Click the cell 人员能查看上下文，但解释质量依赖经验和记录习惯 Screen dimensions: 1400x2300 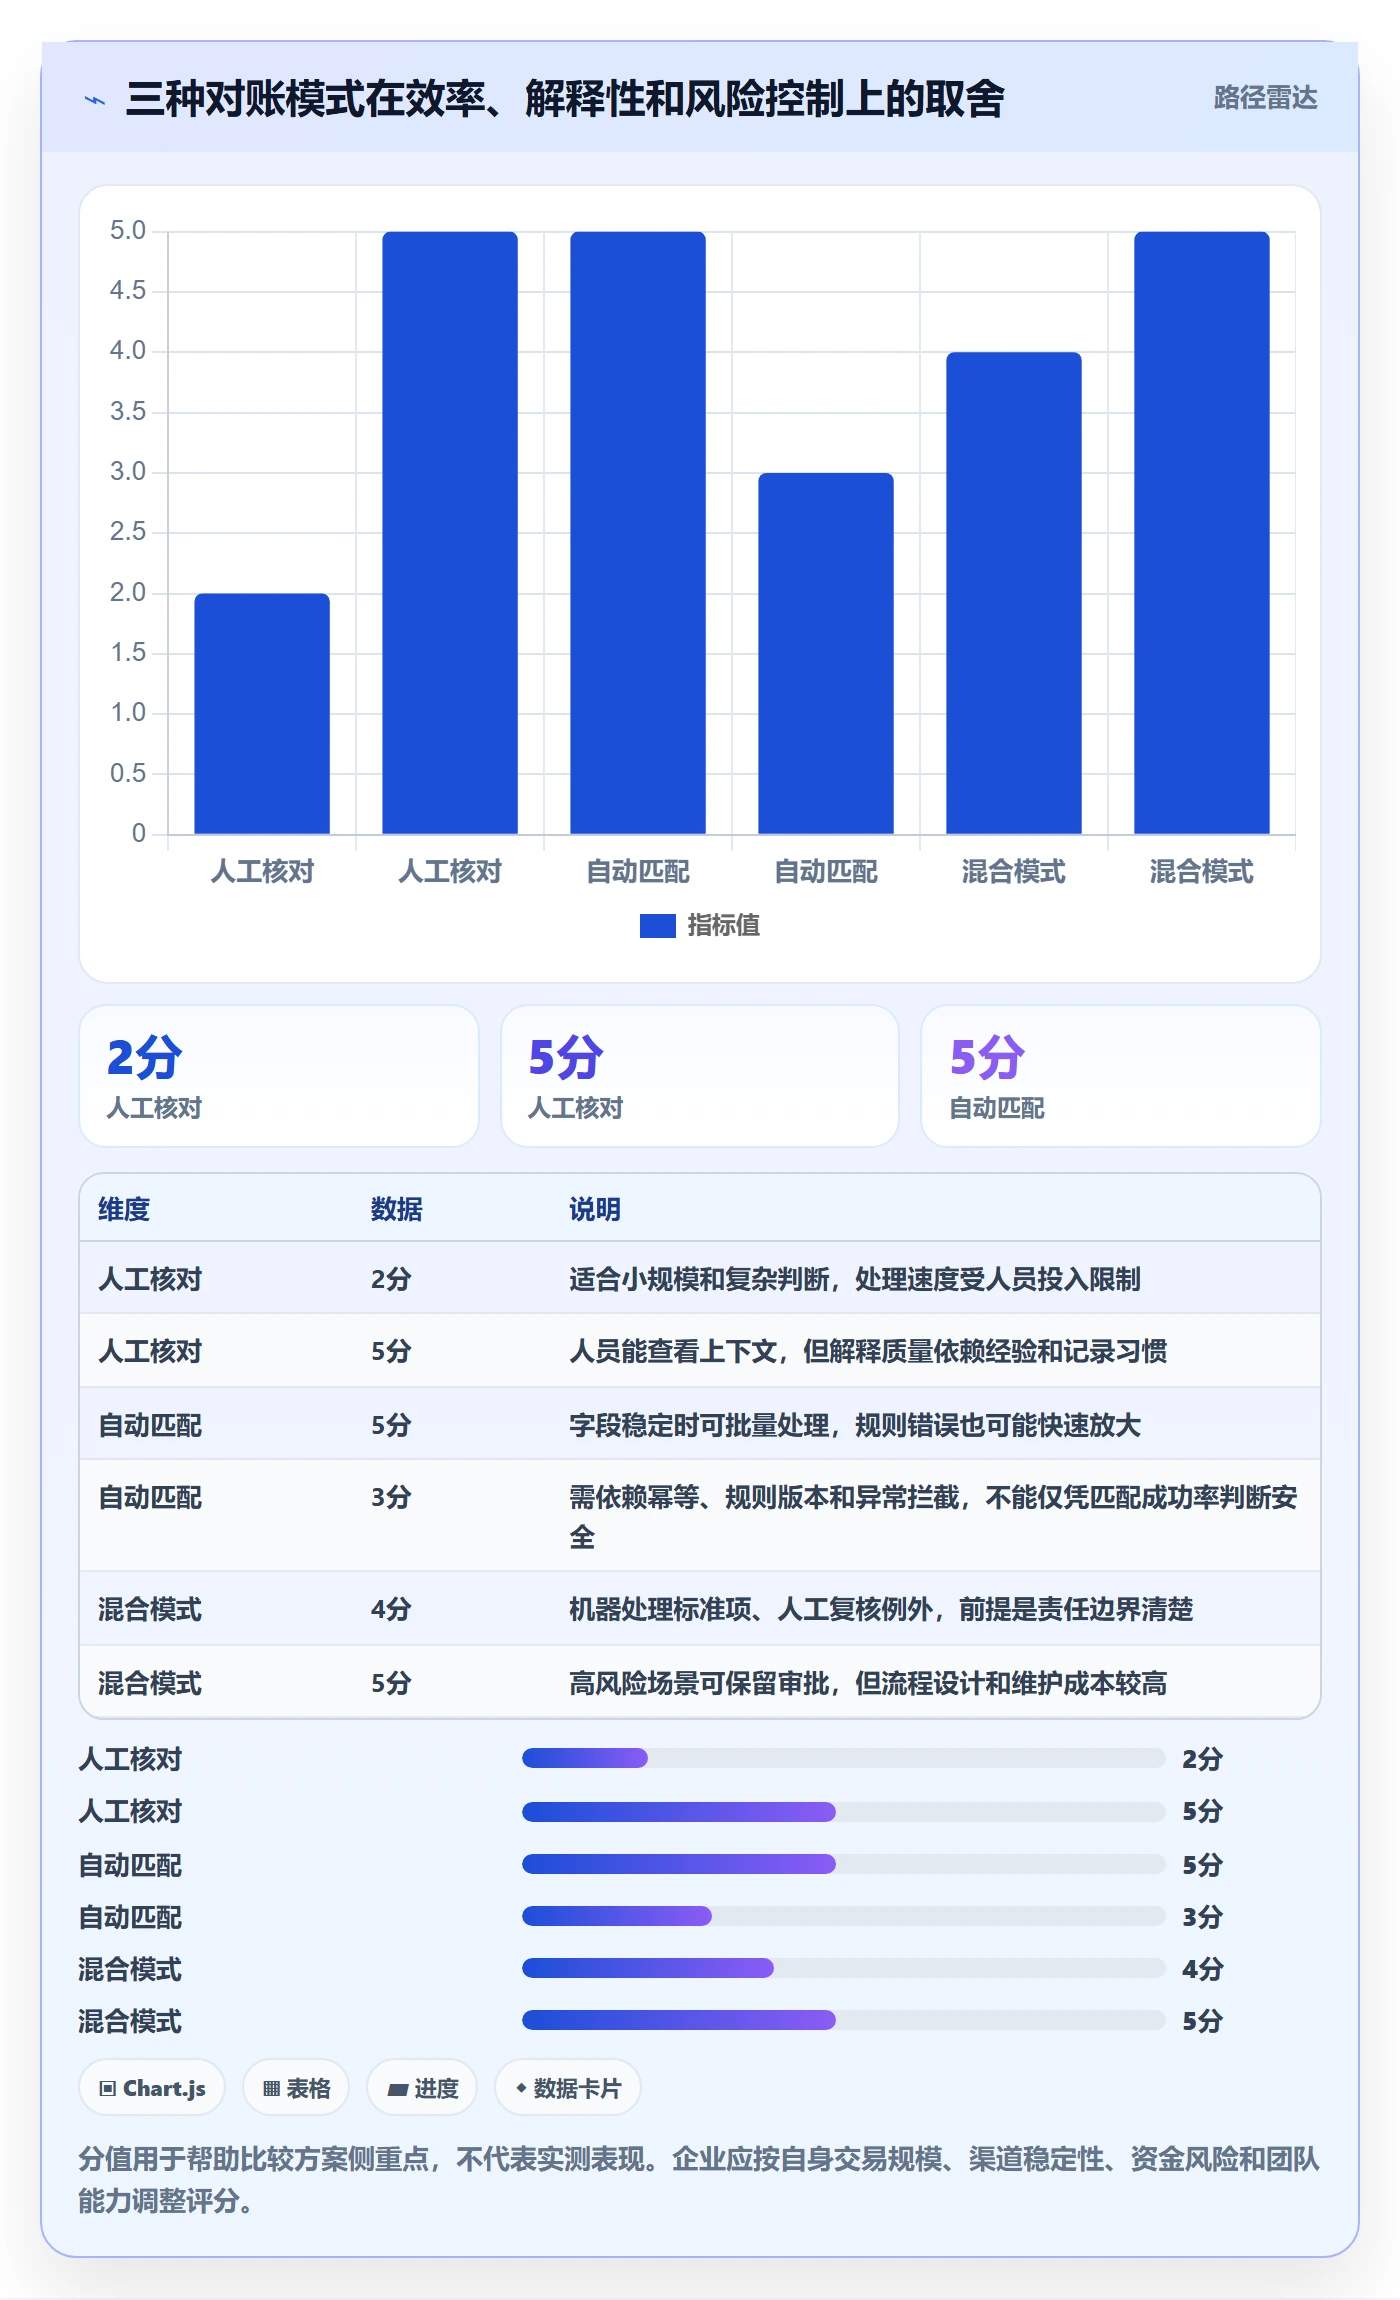868,1351
